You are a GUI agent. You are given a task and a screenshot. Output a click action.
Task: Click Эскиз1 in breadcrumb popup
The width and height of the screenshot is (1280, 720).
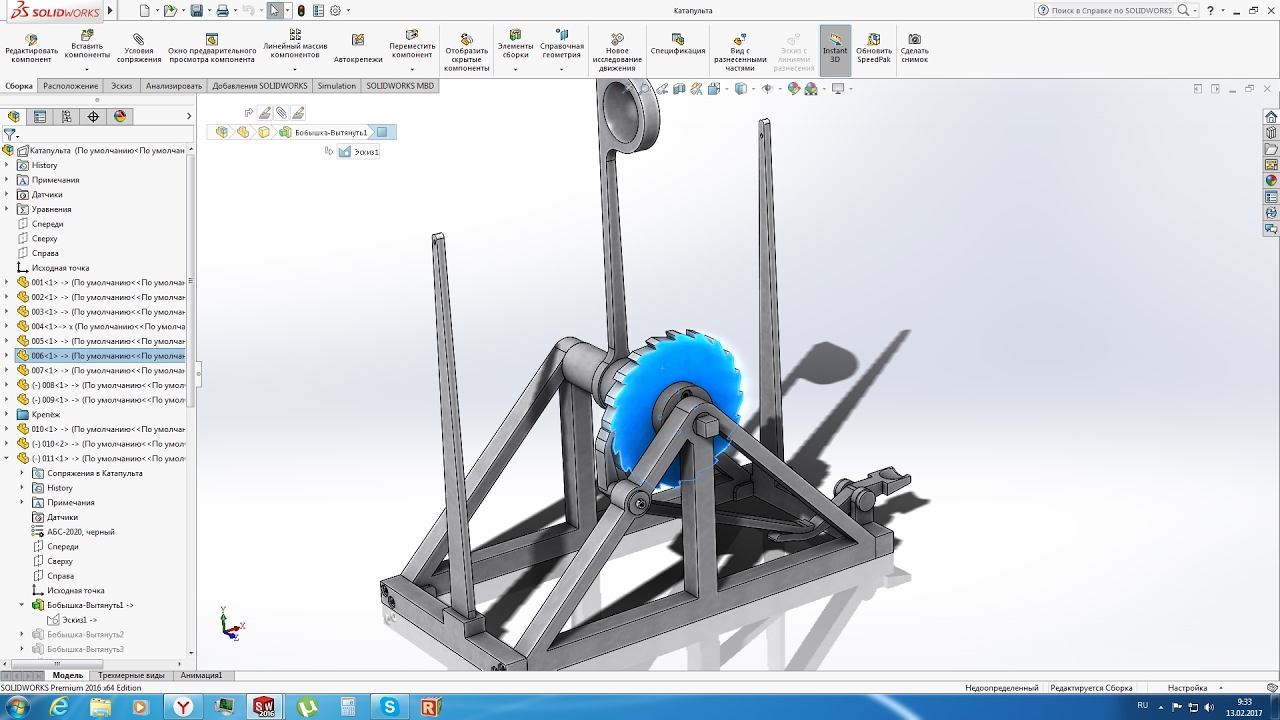tap(359, 152)
